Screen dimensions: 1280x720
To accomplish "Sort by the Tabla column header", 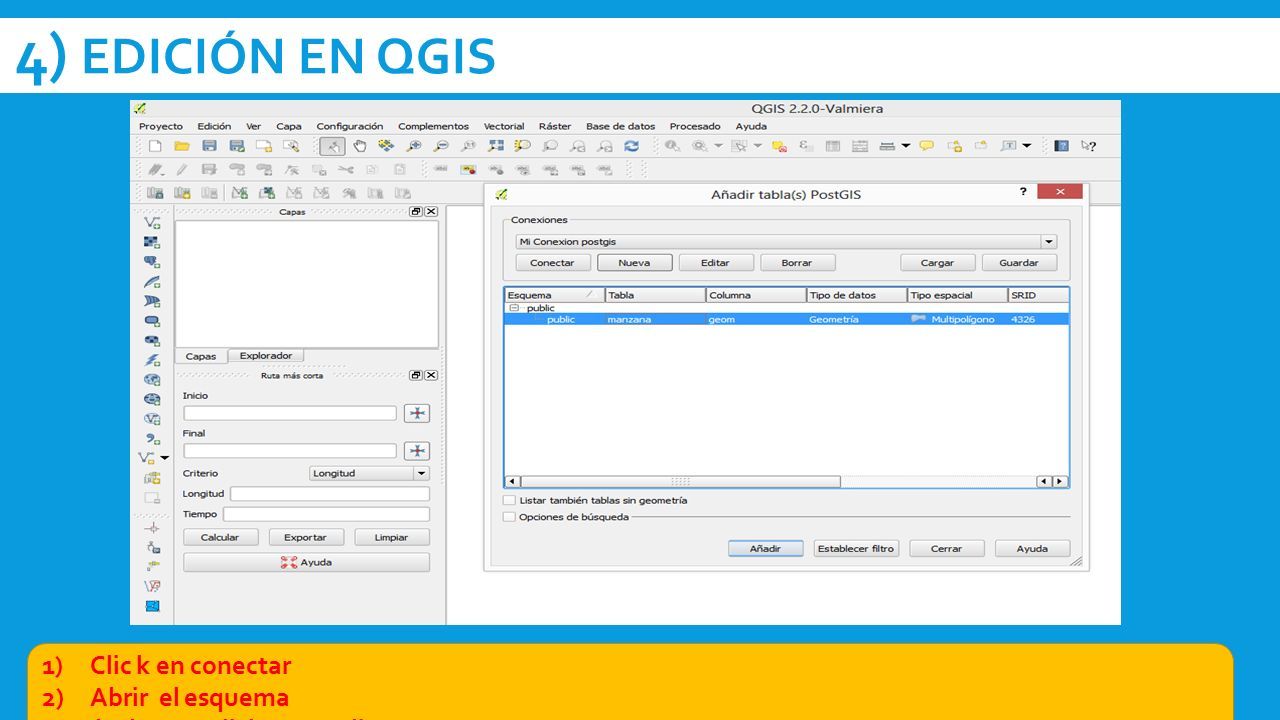I will point(655,295).
